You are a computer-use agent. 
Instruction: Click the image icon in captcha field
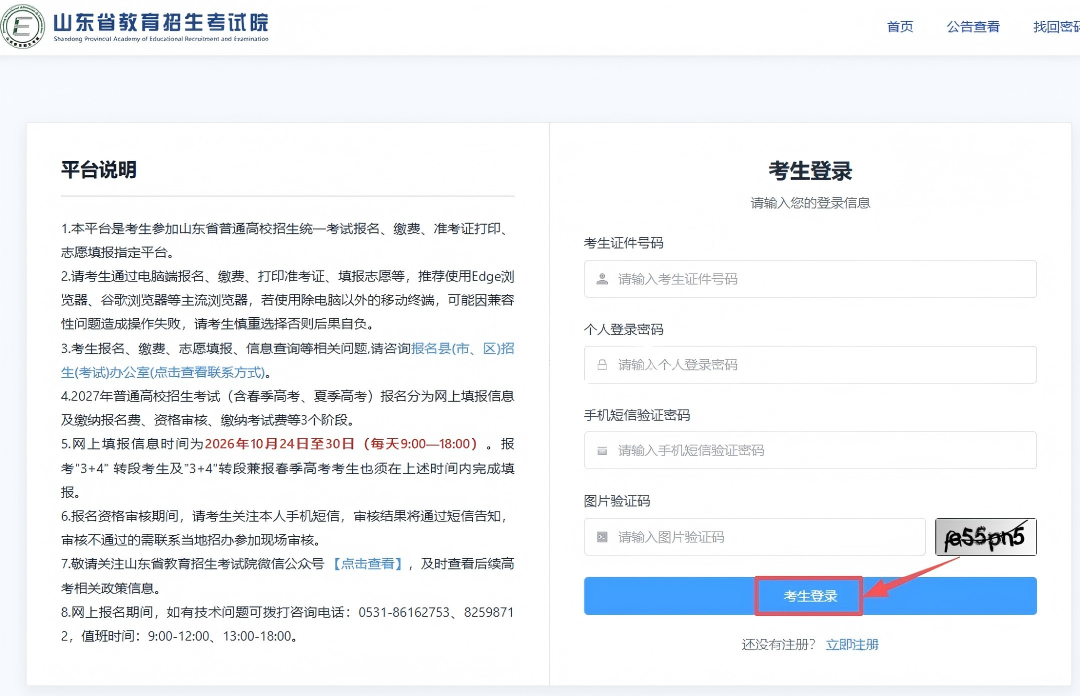pos(602,537)
